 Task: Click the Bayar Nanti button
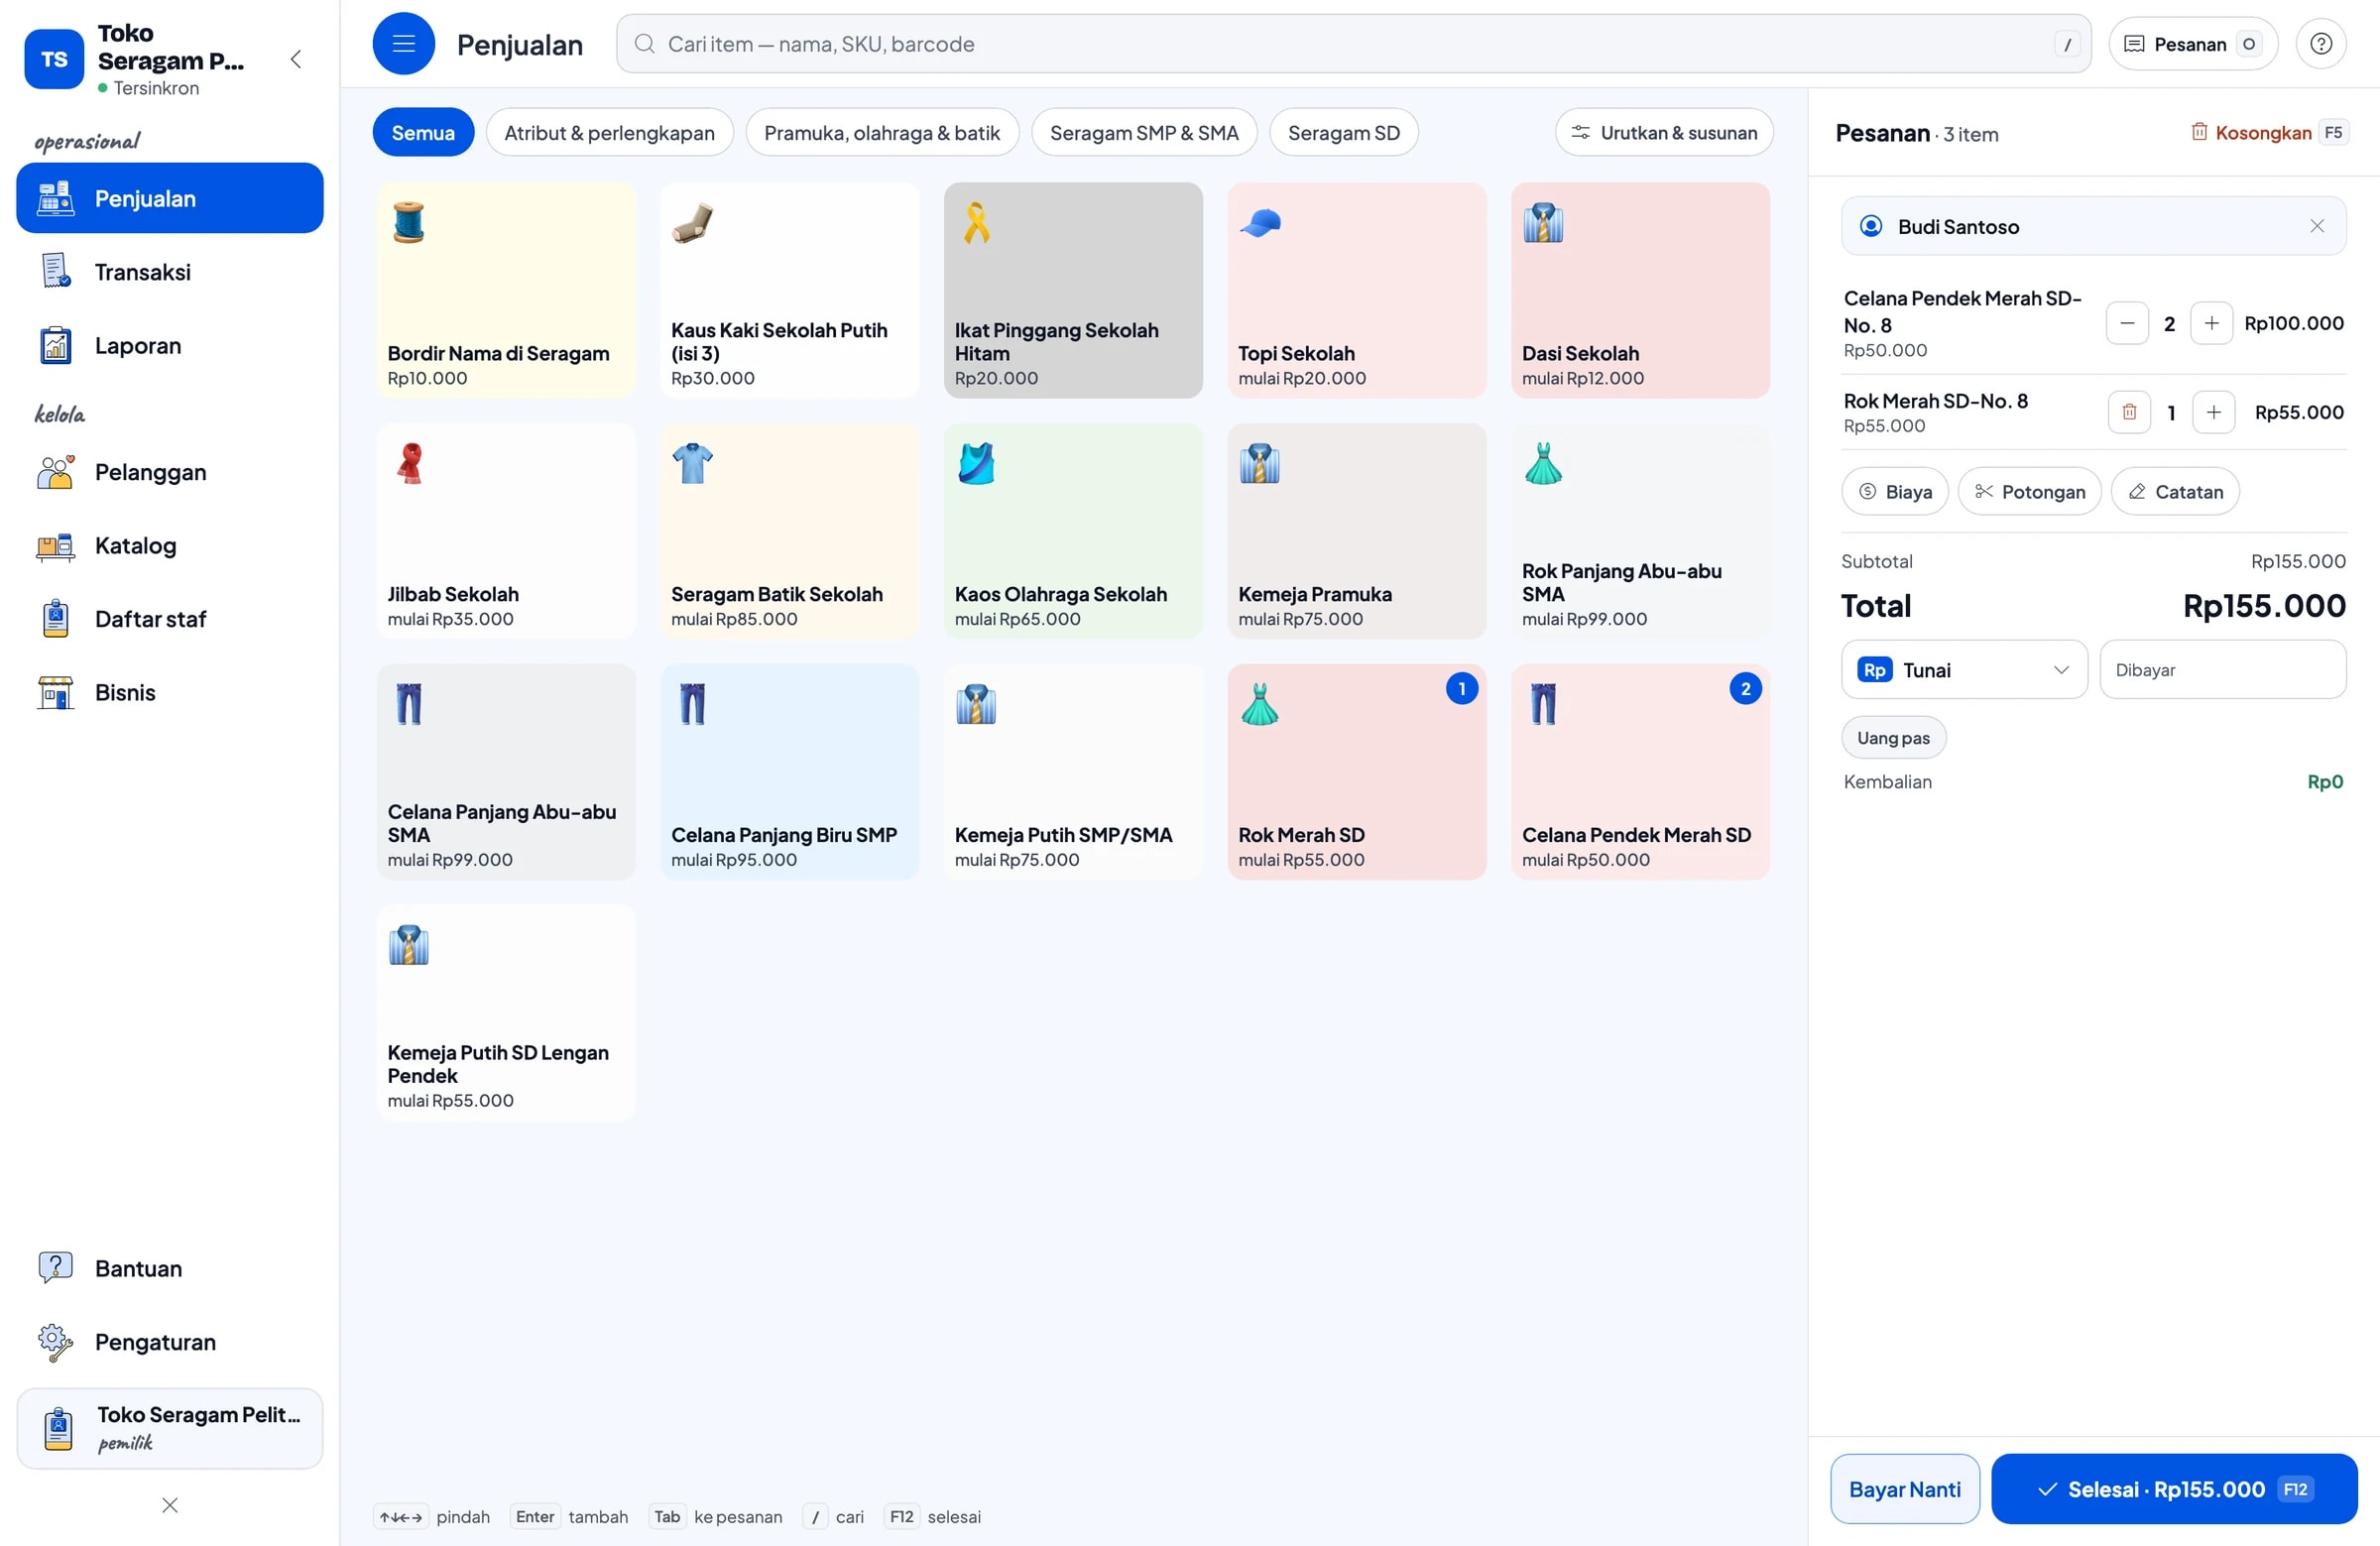point(1904,1489)
